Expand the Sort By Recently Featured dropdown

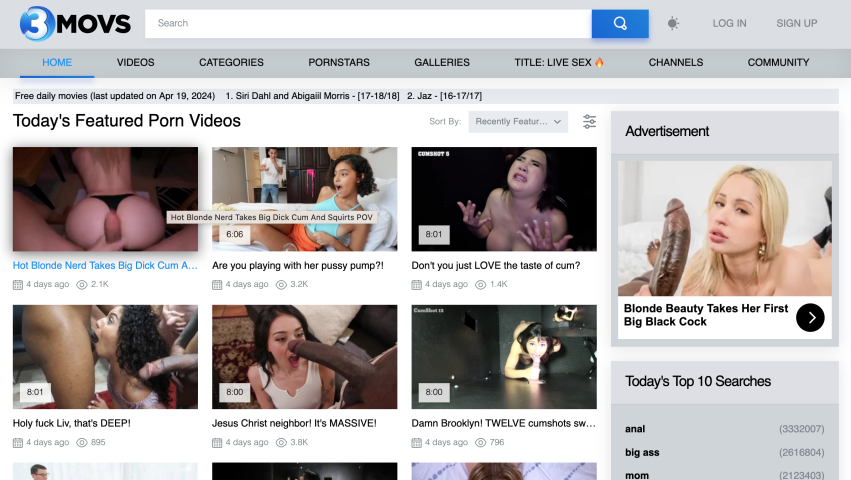(x=517, y=122)
